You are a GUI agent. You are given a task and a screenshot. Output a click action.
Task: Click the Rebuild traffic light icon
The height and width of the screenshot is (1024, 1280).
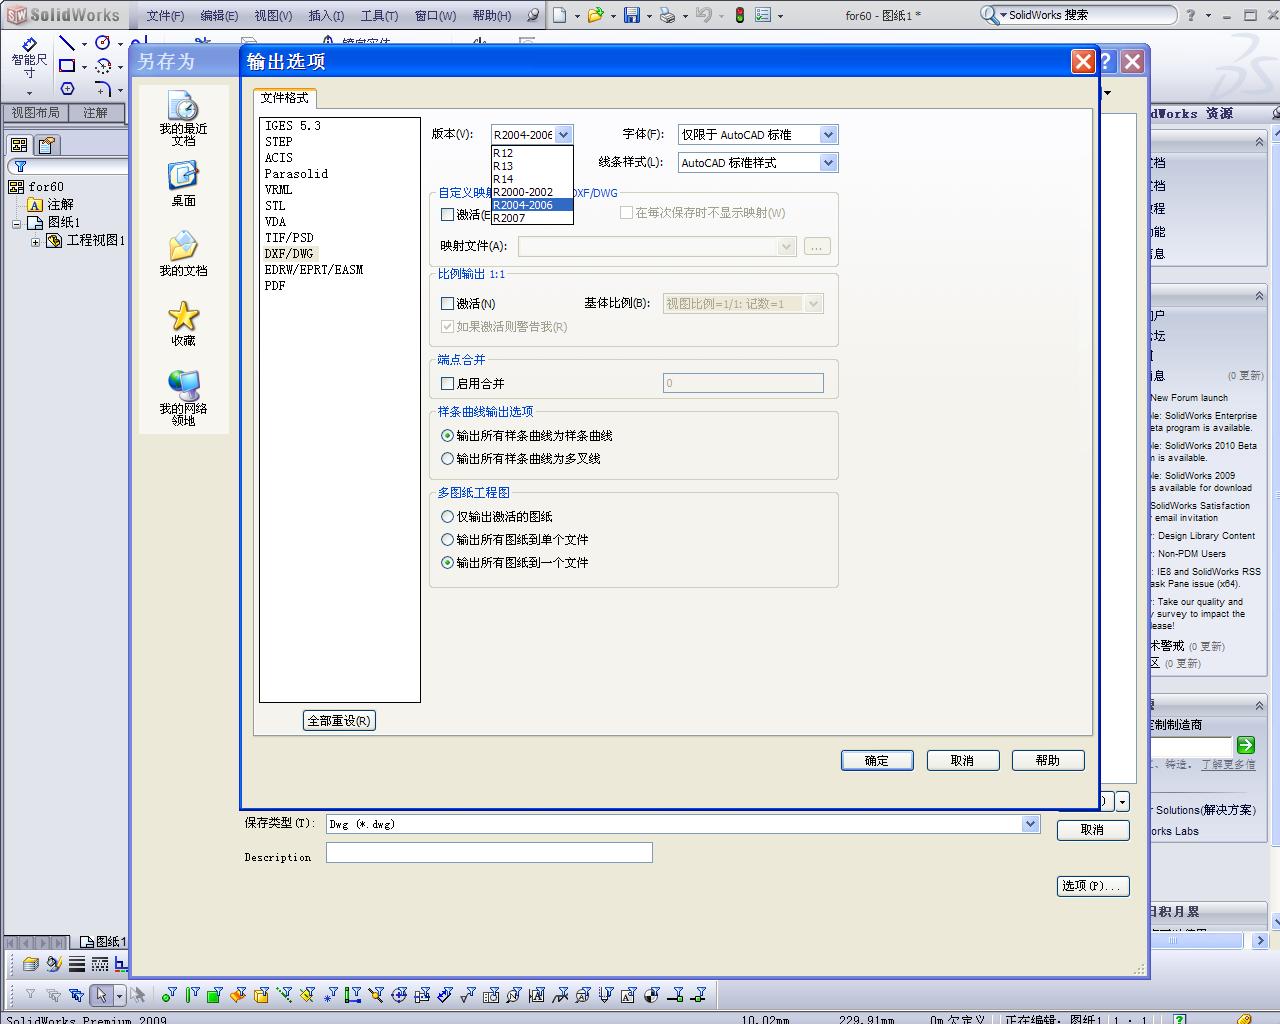tap(739, 15)
